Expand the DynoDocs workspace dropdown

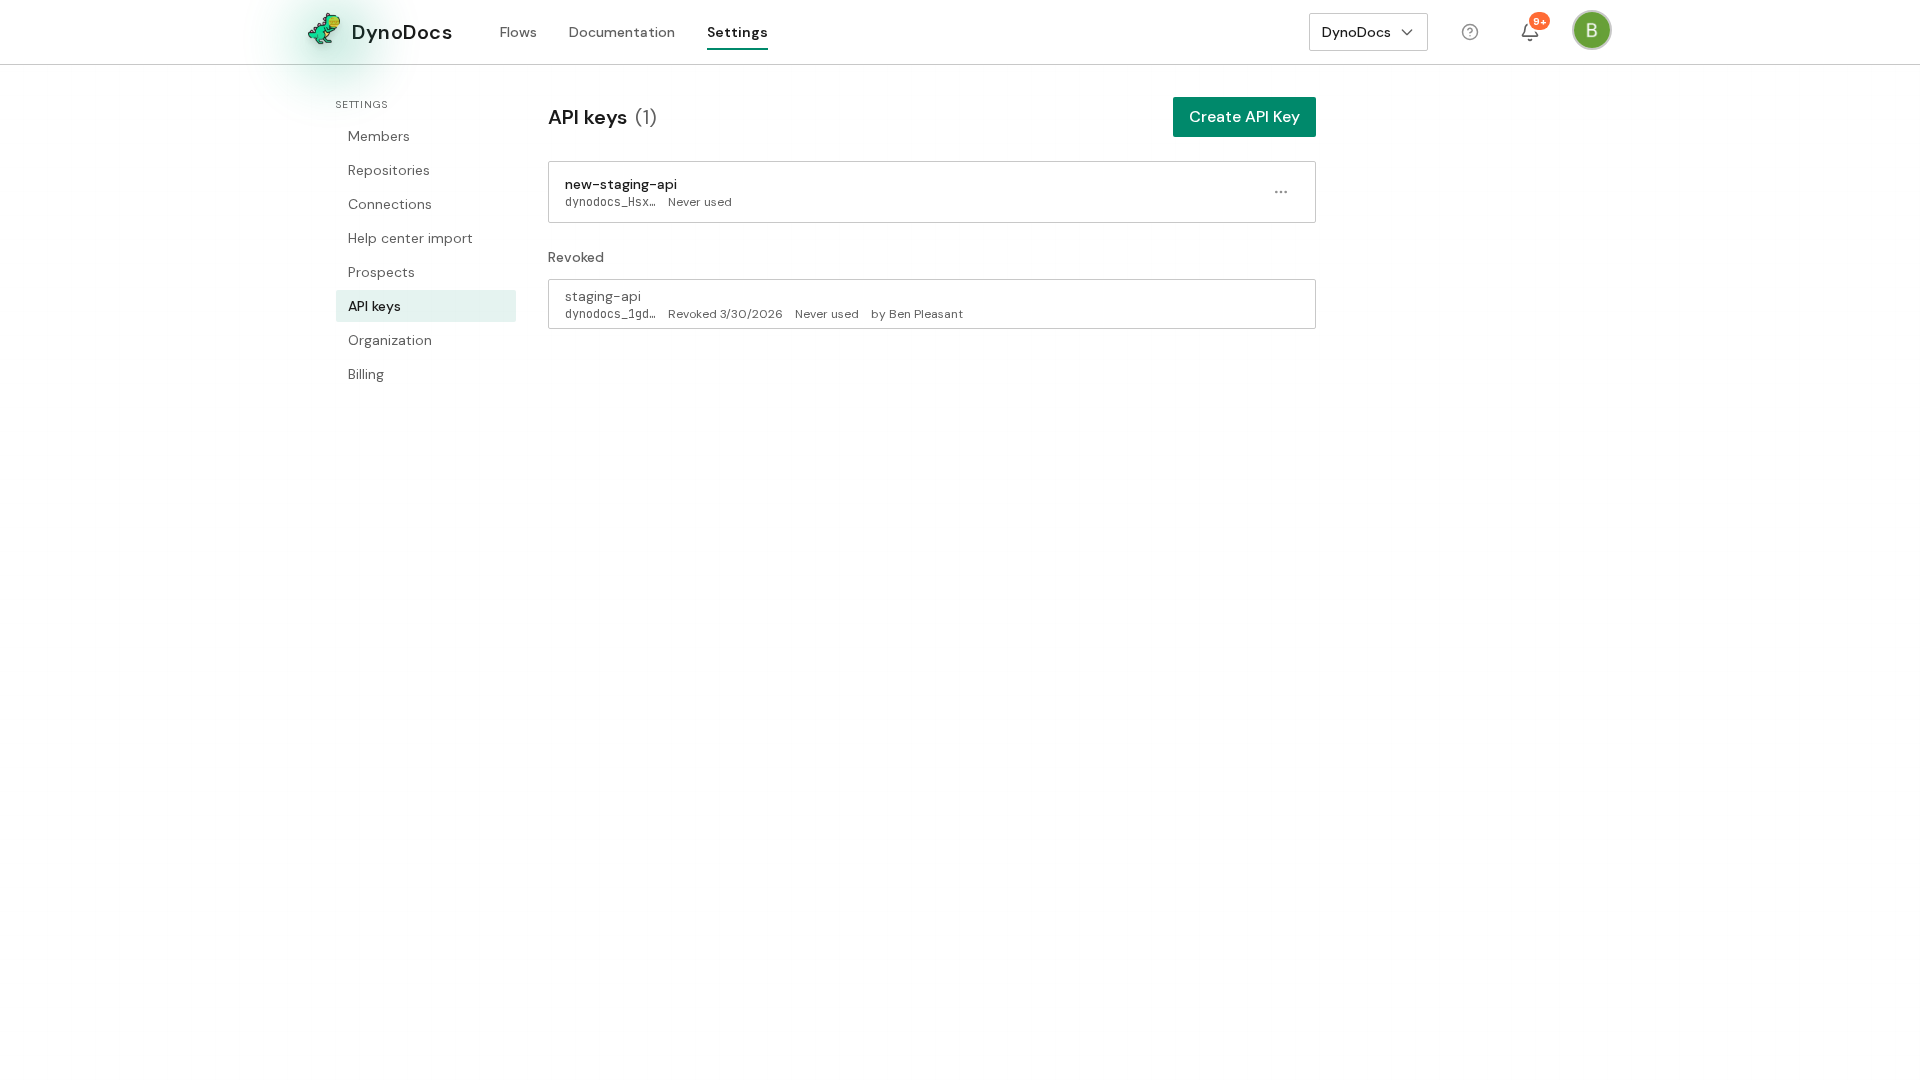1368,32
